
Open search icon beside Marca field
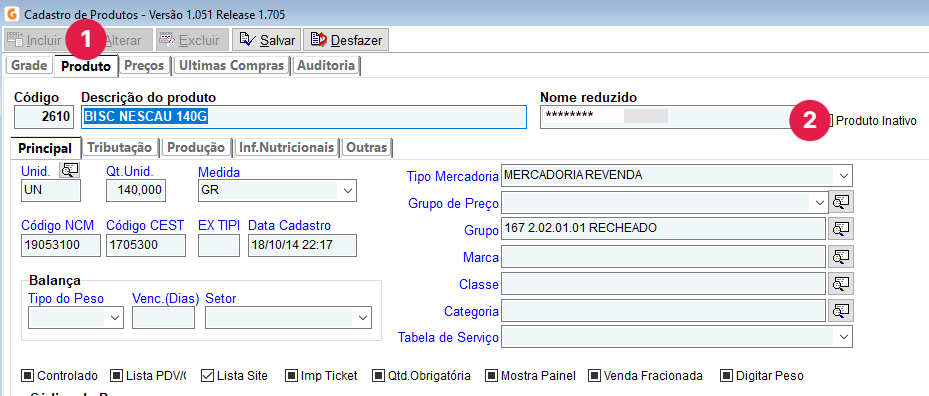(x=841, y=256)
